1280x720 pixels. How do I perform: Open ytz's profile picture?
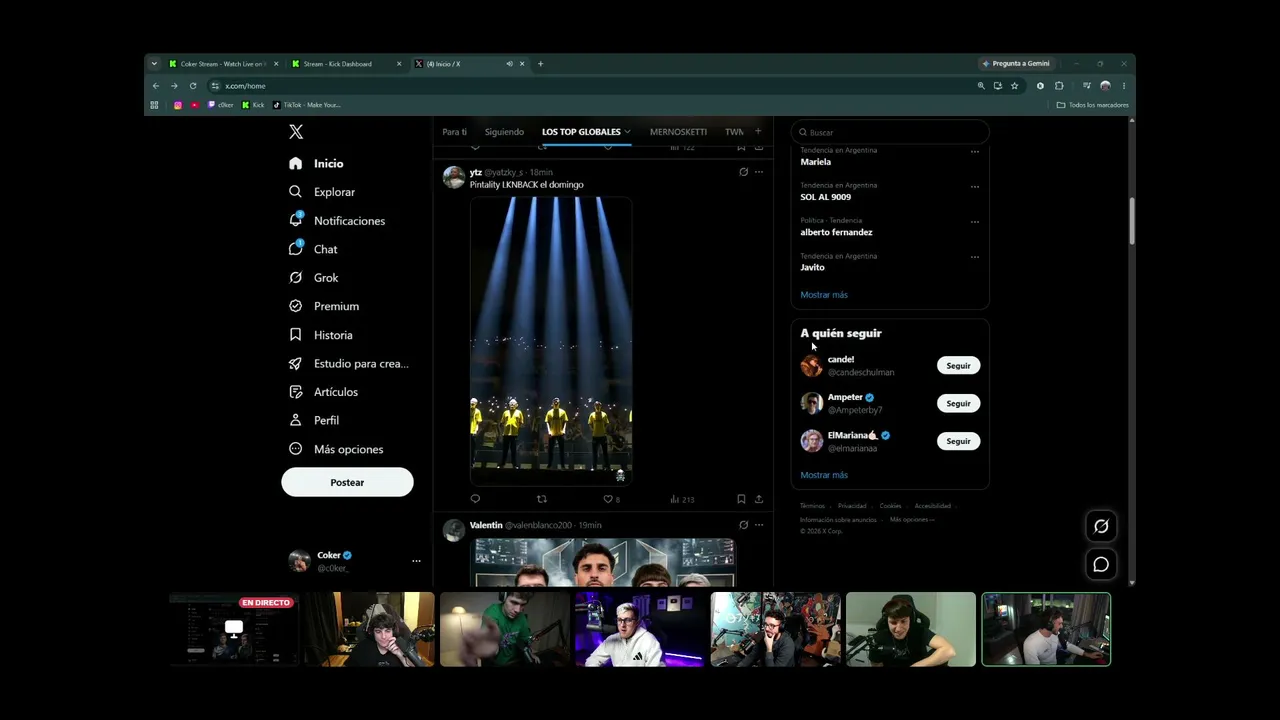tap(454, 178)
